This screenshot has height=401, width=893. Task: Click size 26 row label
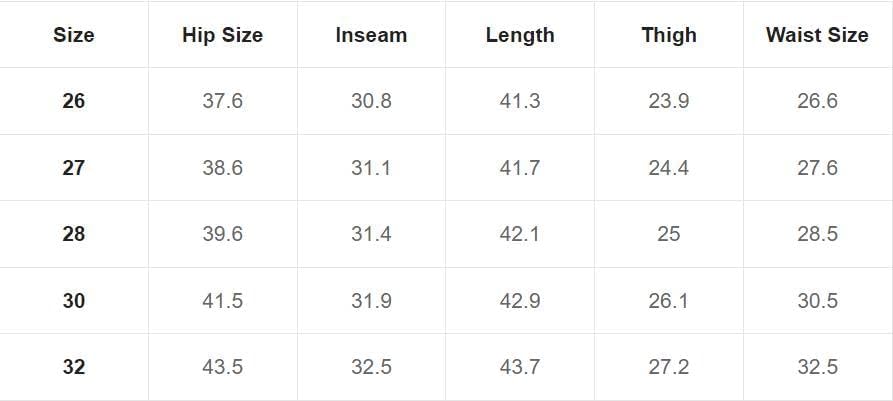point(73,101)
